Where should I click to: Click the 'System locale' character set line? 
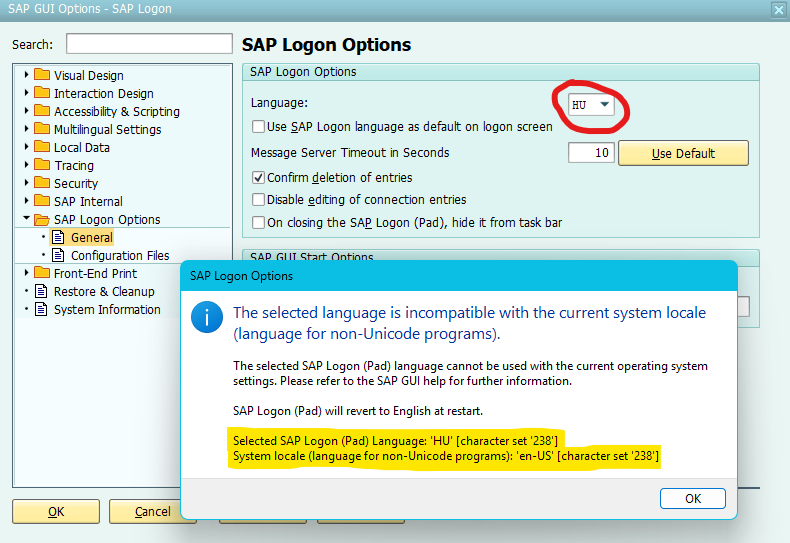coord(446,456)
